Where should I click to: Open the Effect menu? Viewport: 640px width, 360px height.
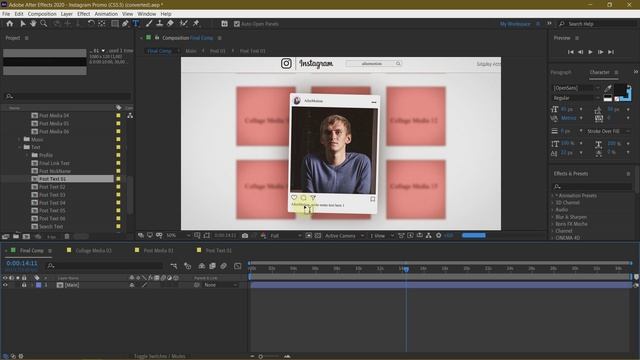pos(84,14)
